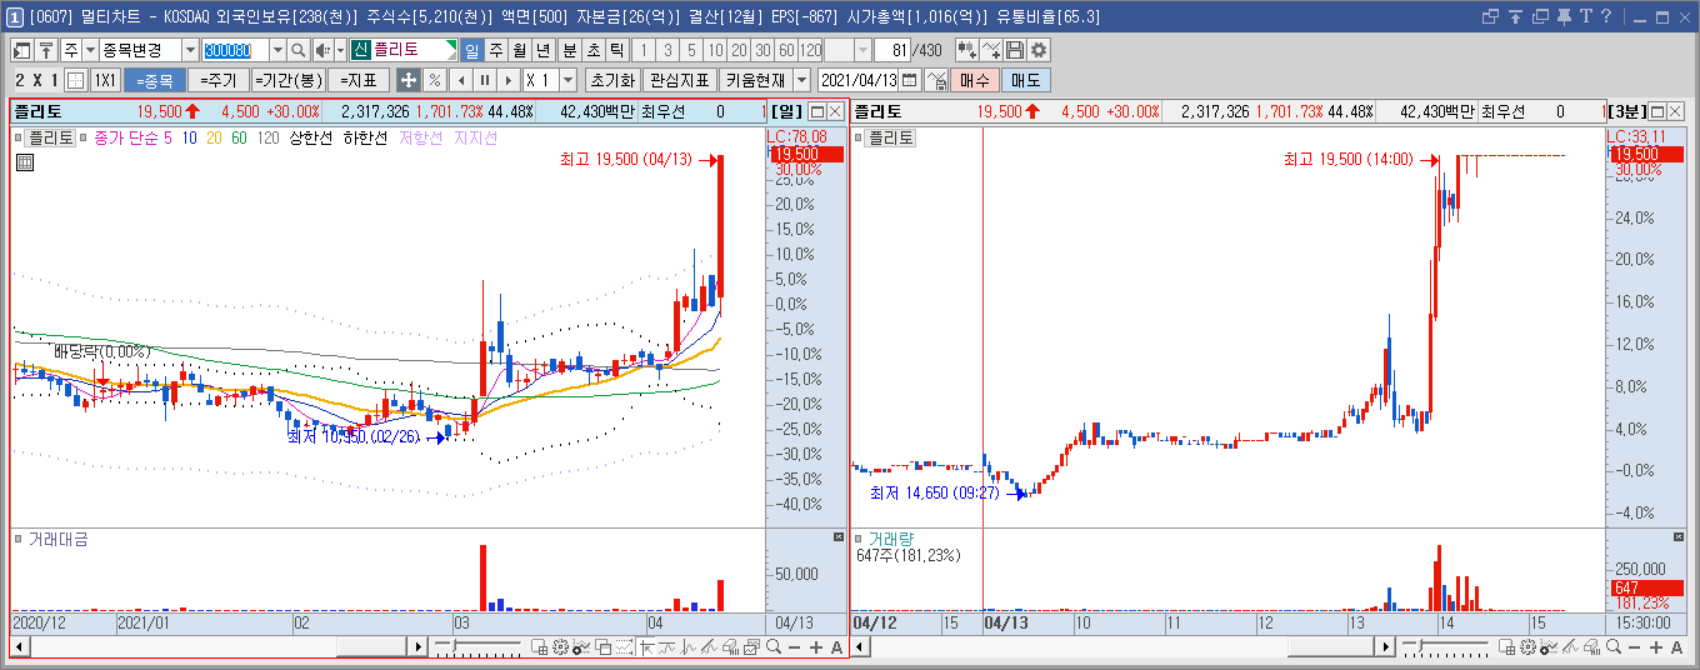Click the 초기화 reset button
The image size is (1700, 670).
612,80
